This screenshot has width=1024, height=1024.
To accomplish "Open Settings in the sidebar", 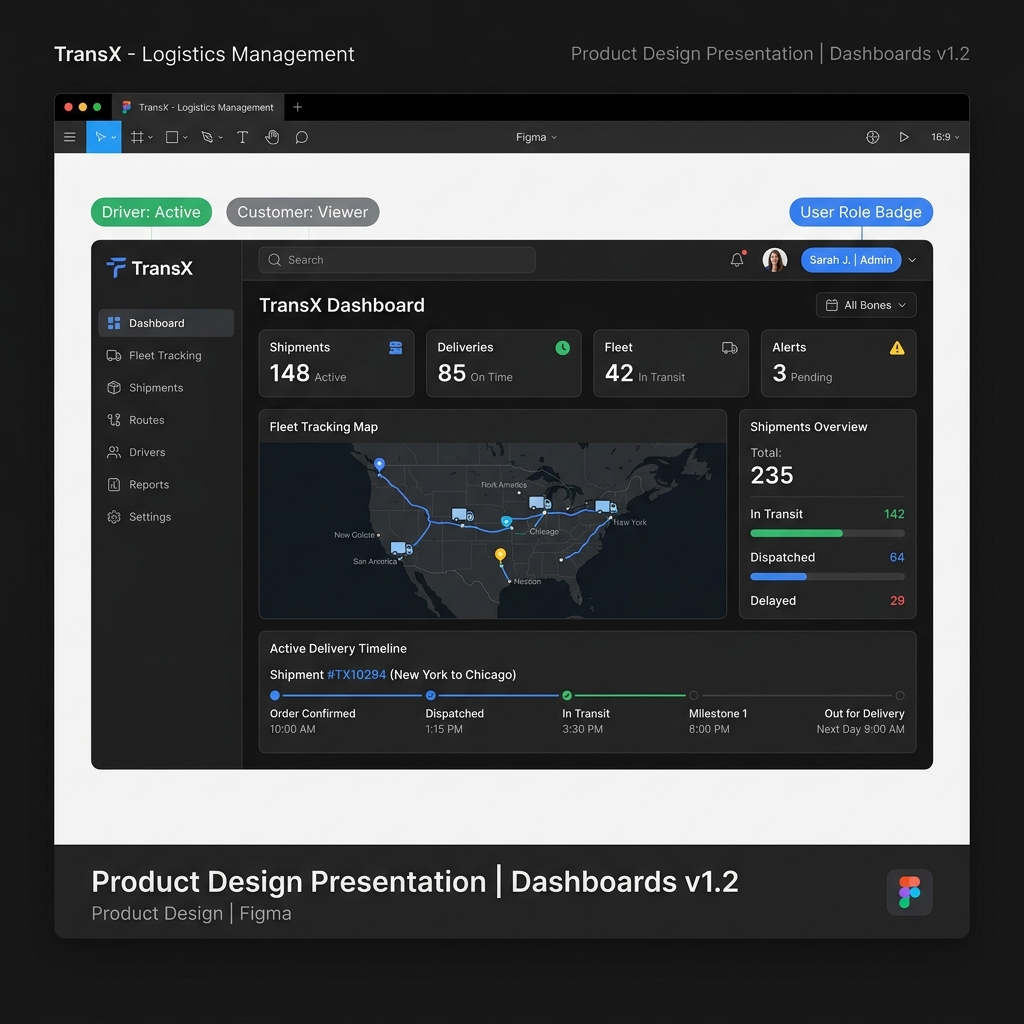I will pyautogui.click(x=166, y=517).
